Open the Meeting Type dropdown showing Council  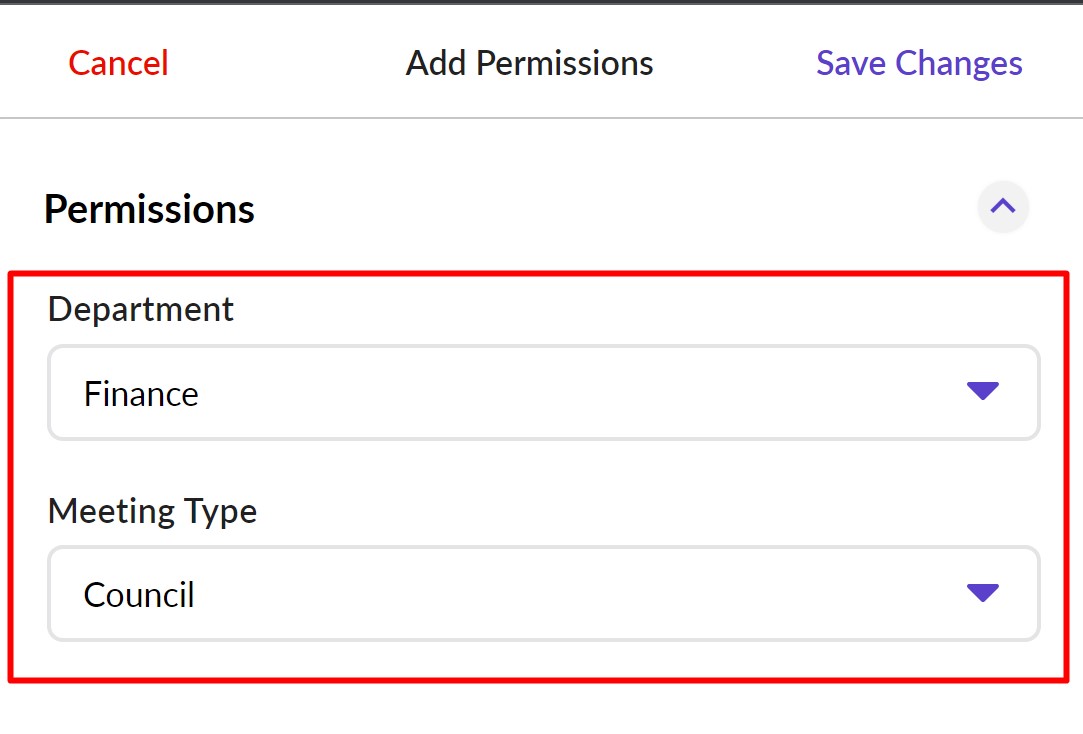click(x=543, y=594)
